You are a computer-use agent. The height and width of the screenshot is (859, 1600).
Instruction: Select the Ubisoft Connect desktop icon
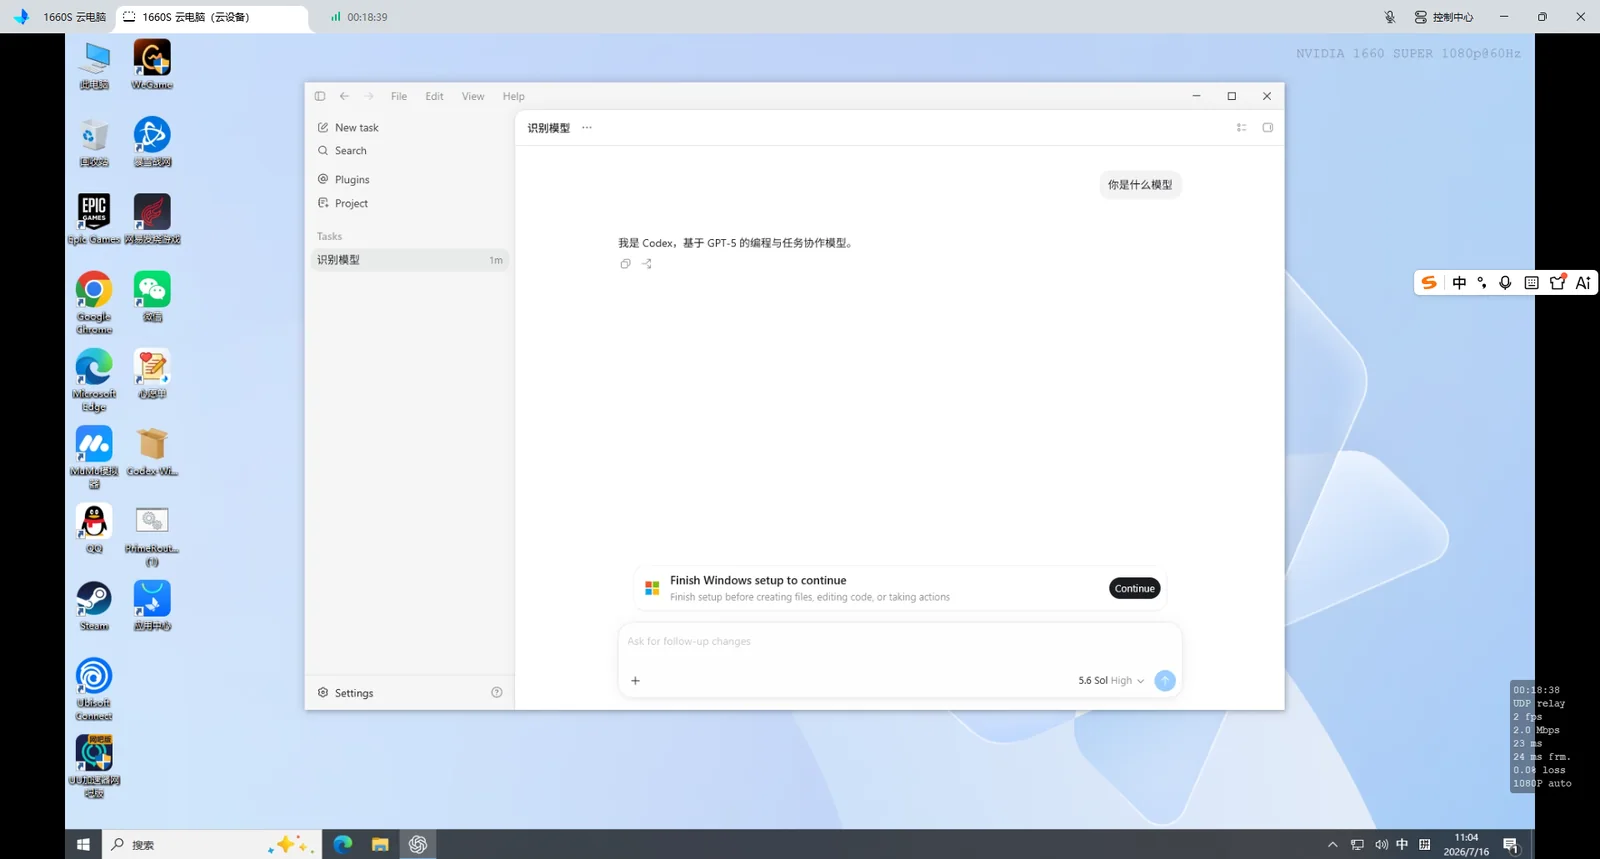coord(94,689)
